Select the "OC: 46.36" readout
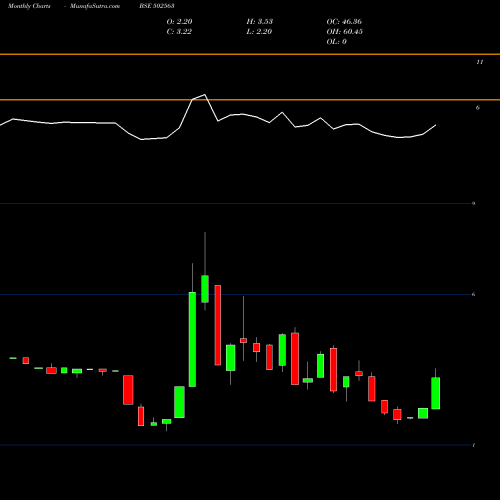Screen dimensions: 500x500 (x=344, y=21)
